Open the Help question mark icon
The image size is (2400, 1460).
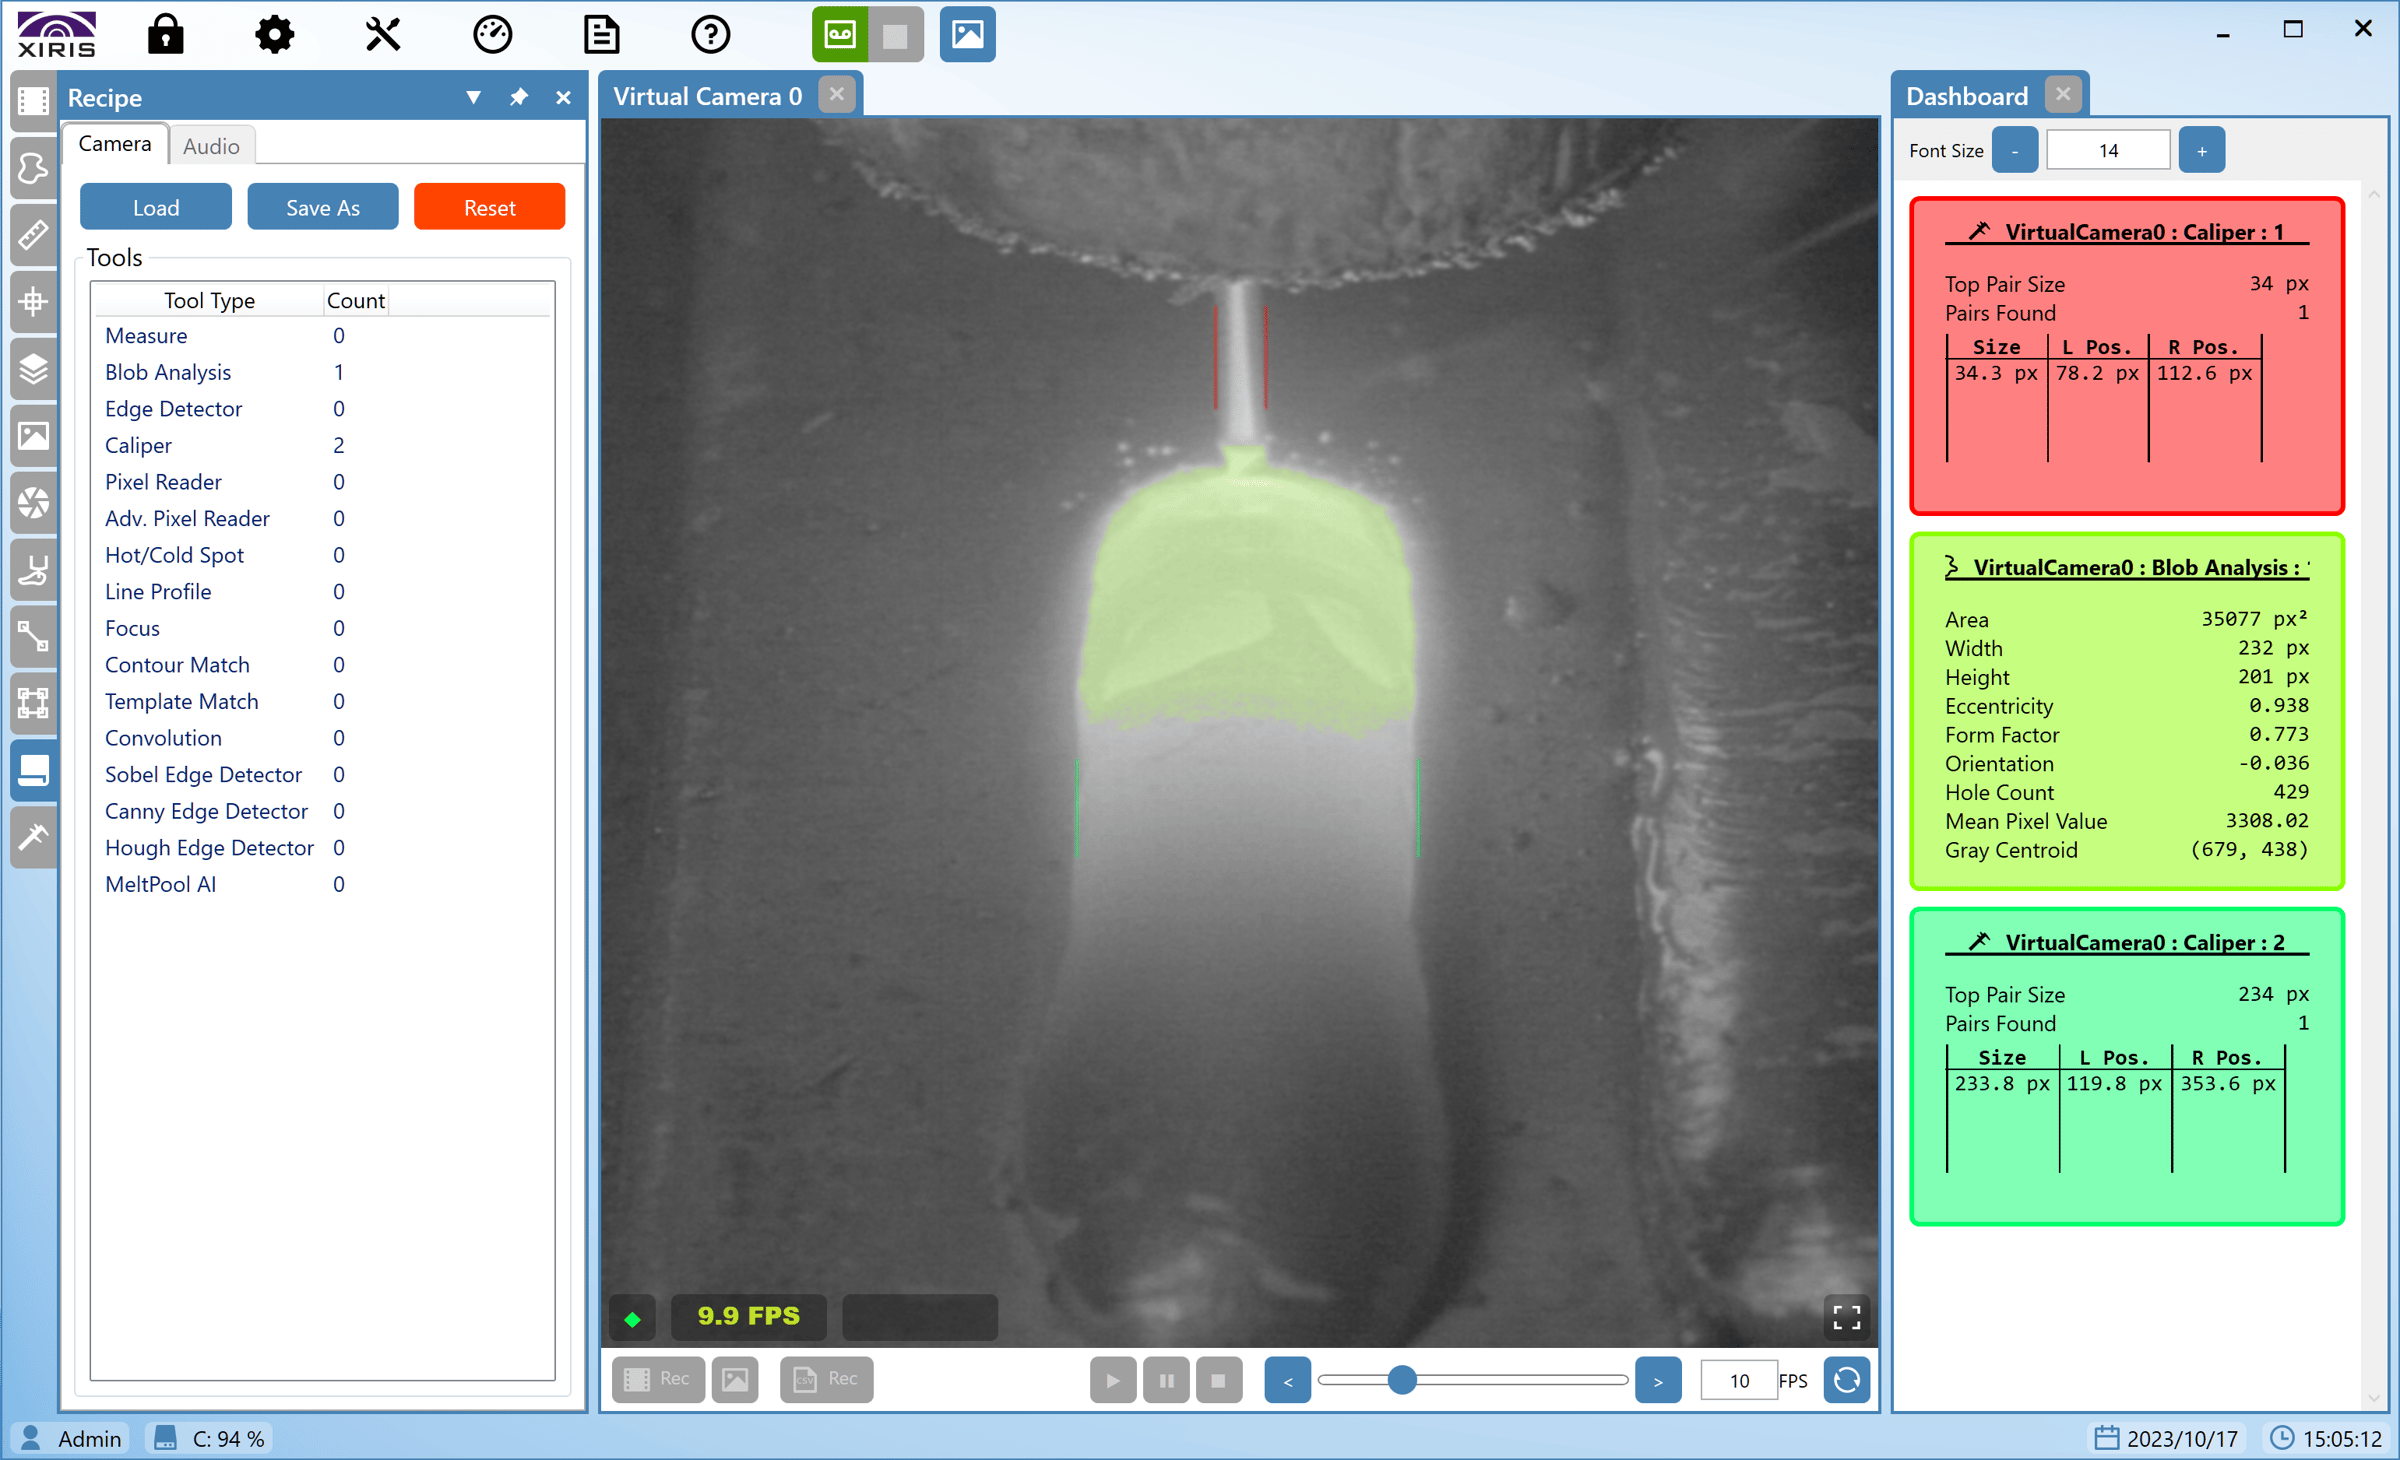click(710, 33)
